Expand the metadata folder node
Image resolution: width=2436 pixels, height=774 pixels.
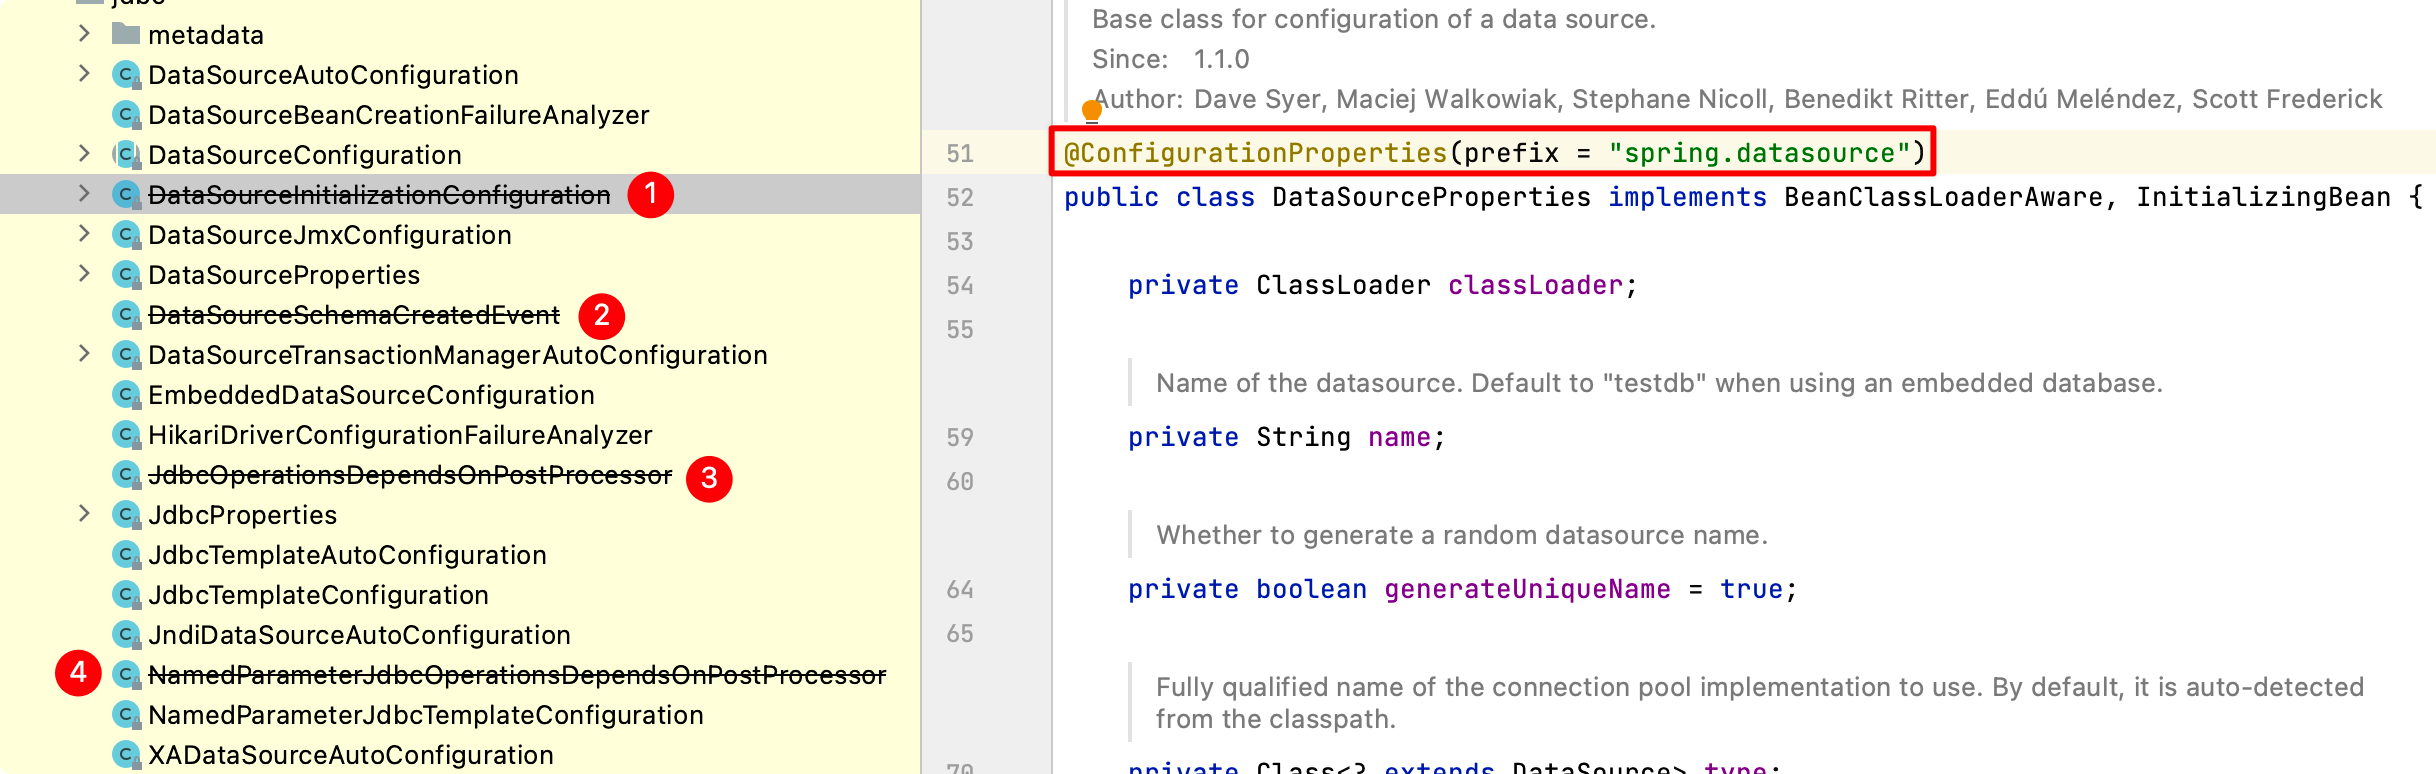pos(84,34)
